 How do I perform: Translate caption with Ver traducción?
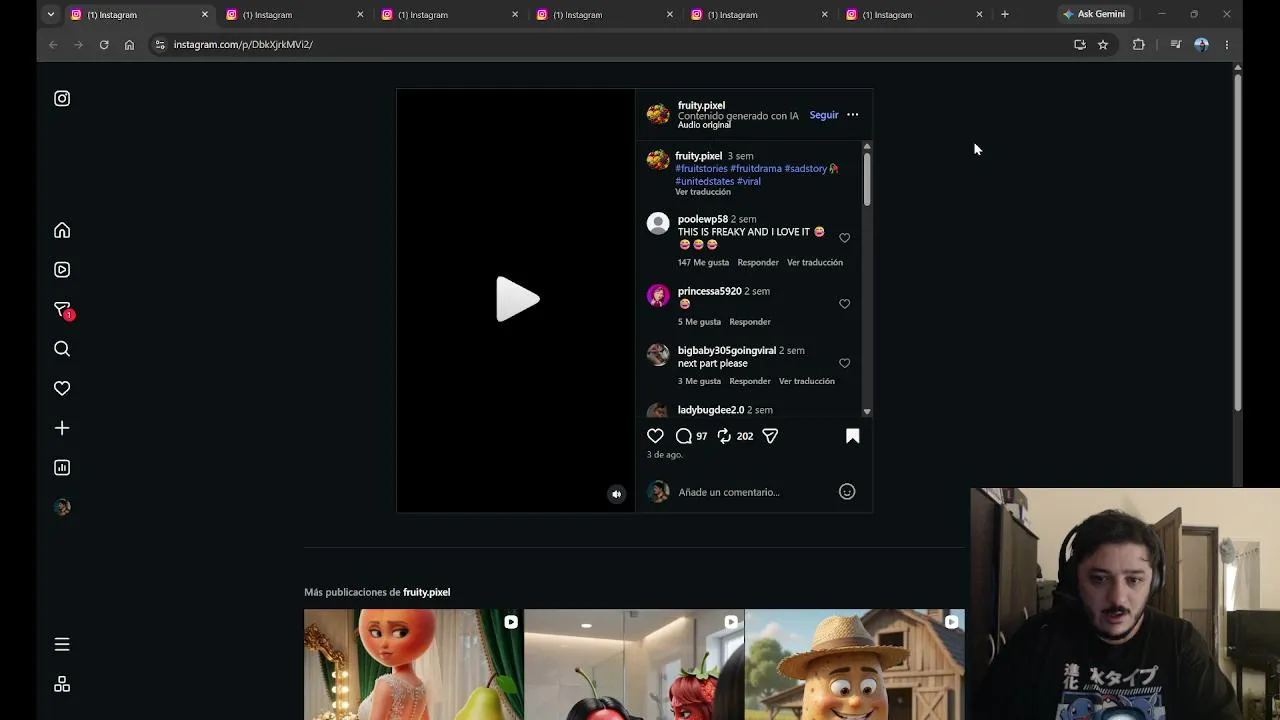(703, 192)
